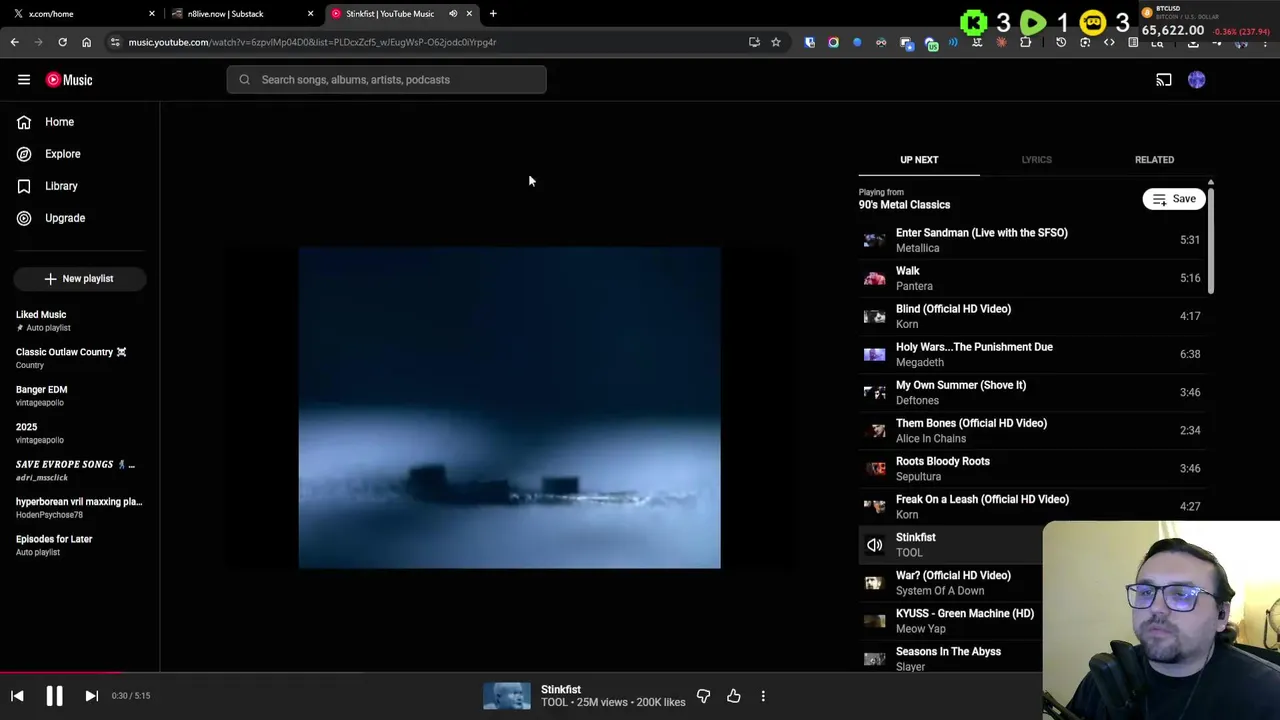Click the install app icon in address bar

coord(754,42)
